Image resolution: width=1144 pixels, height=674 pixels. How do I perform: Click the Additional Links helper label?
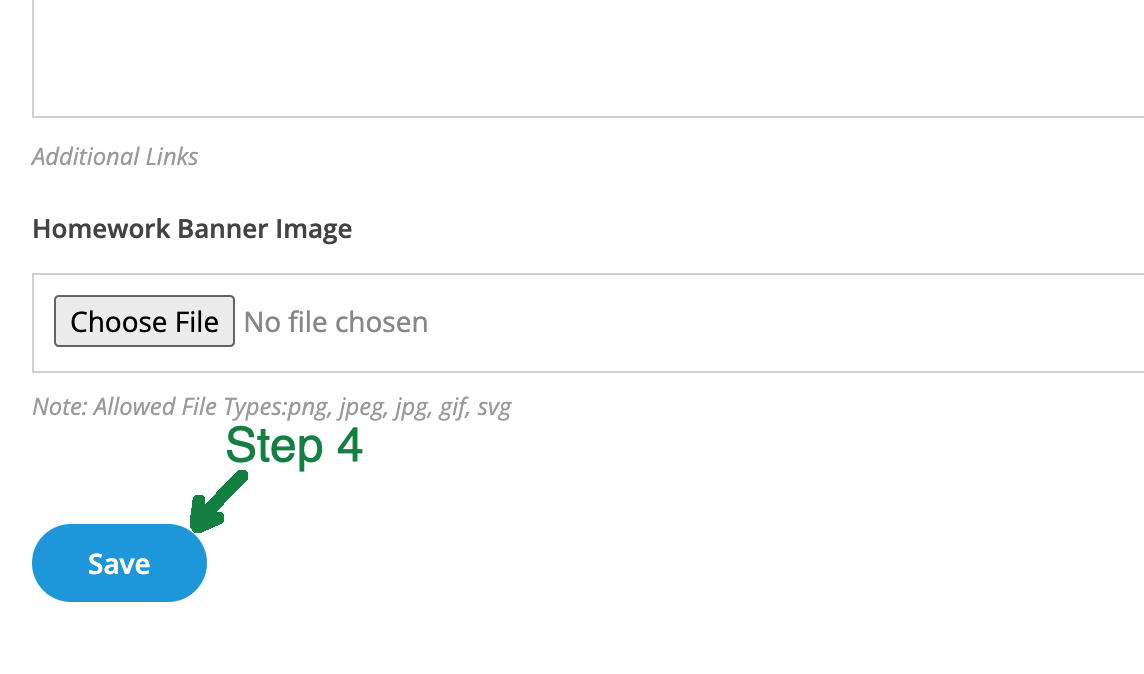(115, 157)
